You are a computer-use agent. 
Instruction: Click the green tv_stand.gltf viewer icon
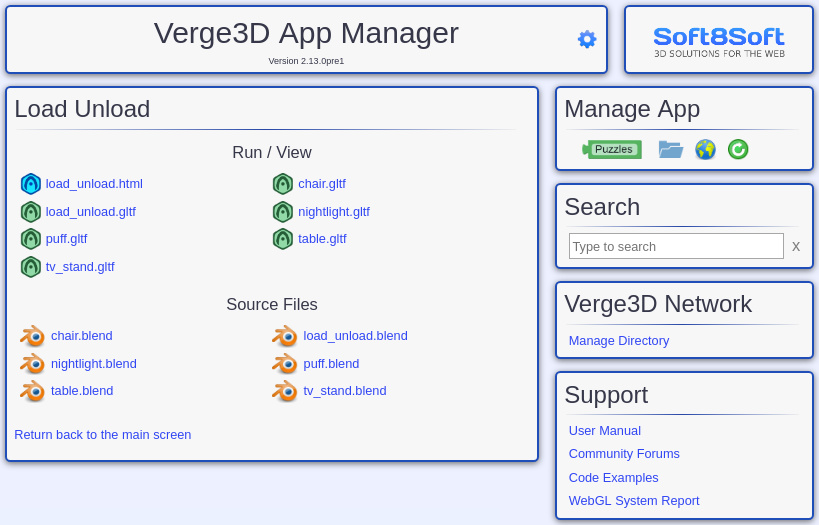(31, 267)
